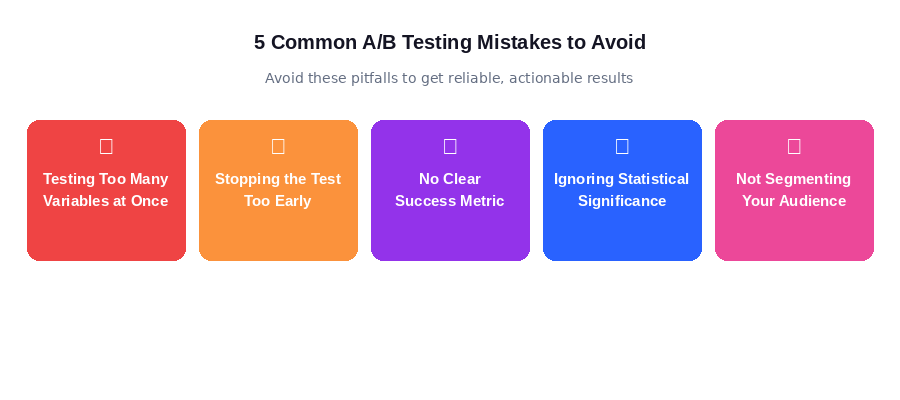Click the "5 Common A/B Testing Mistakes" headline
The height and width of the screenshot is (400, 900).
click(x=450, y=42)
